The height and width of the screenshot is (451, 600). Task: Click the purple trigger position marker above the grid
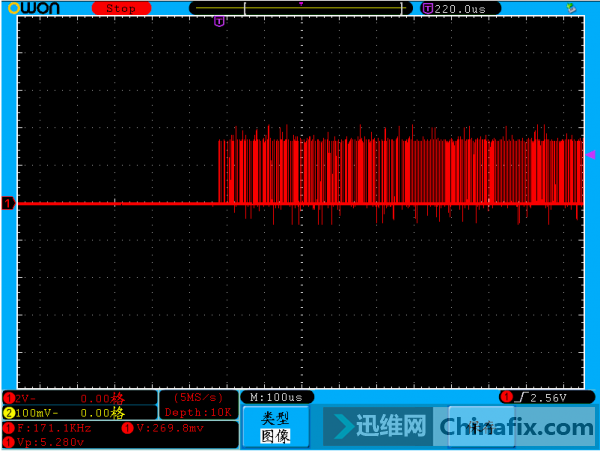(x=219, y=21)
